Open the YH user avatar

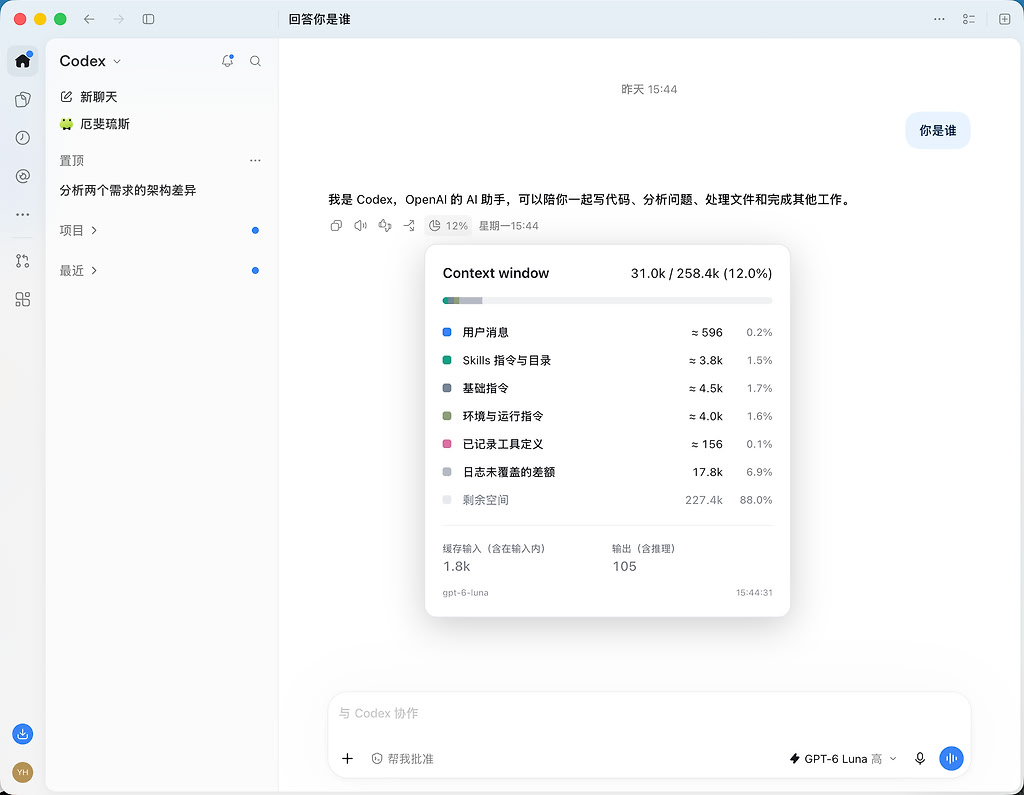(23, 772)
